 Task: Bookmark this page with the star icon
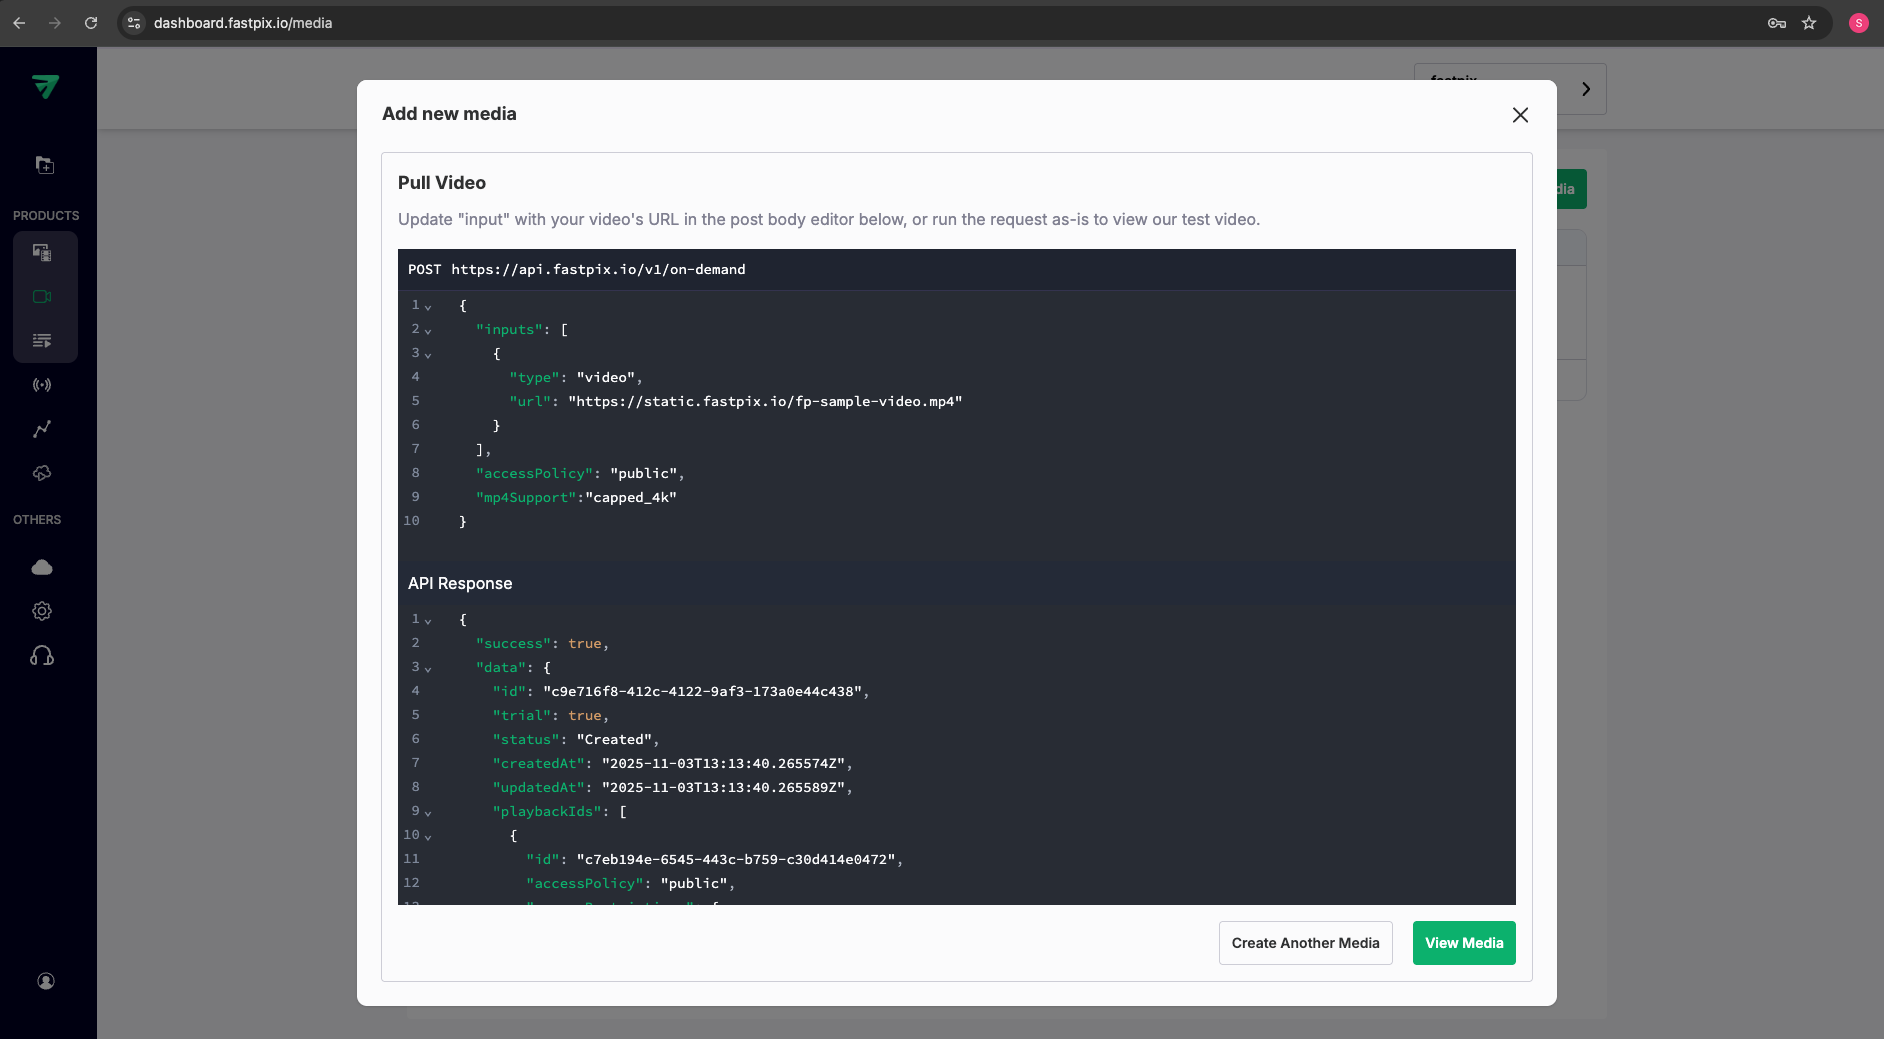(1809, 23)
